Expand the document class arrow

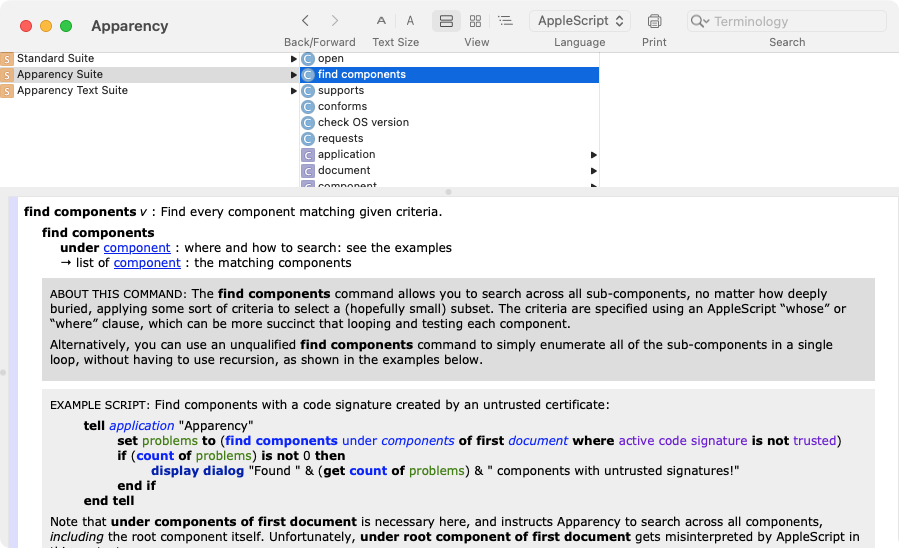tap(593, 171)
